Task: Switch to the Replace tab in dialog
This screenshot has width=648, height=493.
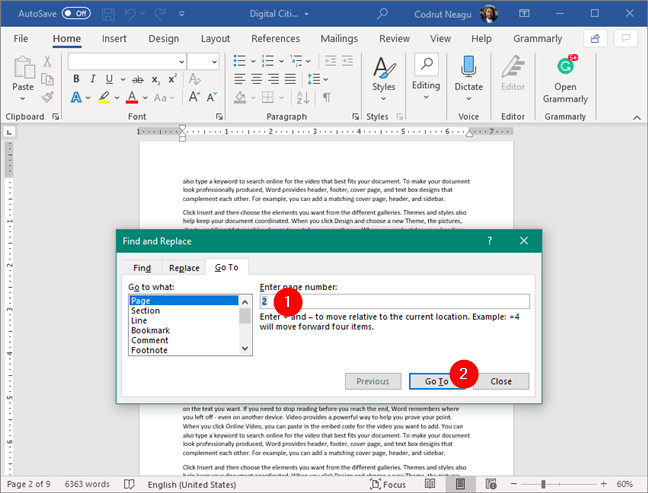Action: pyautogui.click(x=184, y=268)
